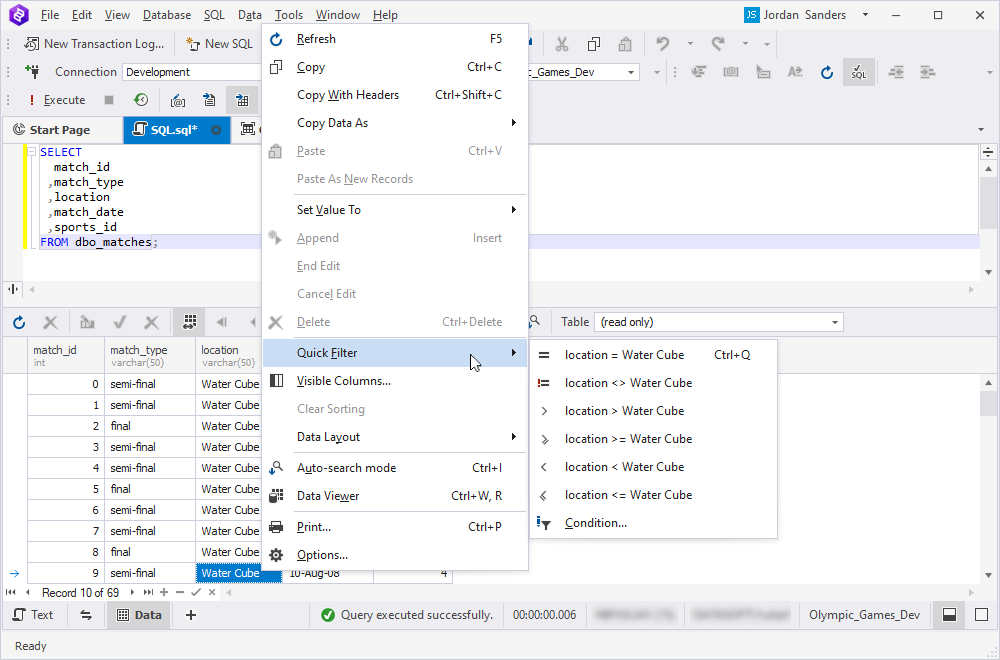Click the add view plus button

191,615
